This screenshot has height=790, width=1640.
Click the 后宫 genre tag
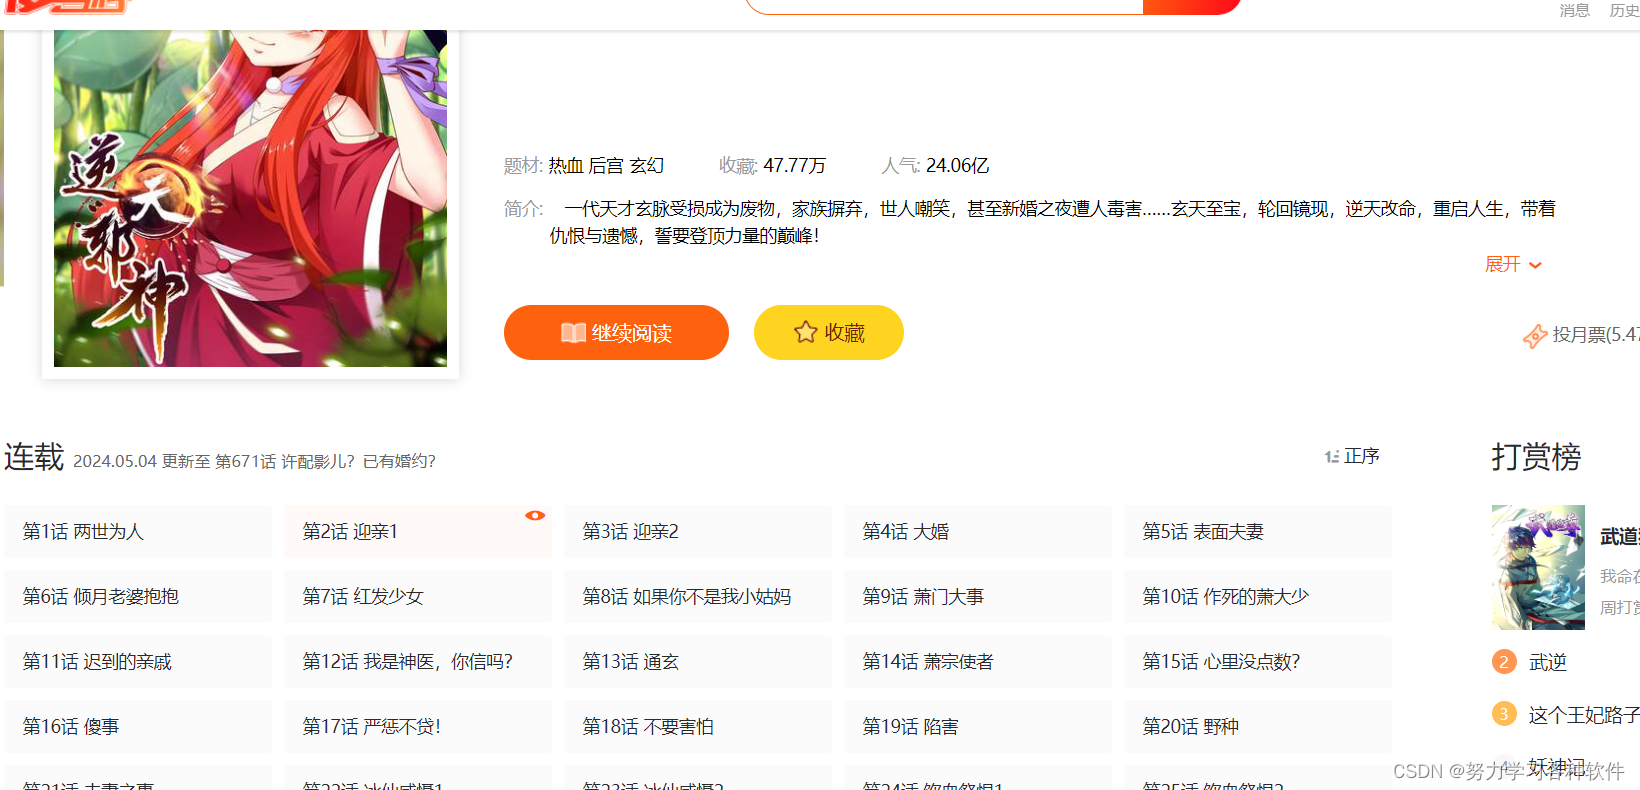pos(606,166)
